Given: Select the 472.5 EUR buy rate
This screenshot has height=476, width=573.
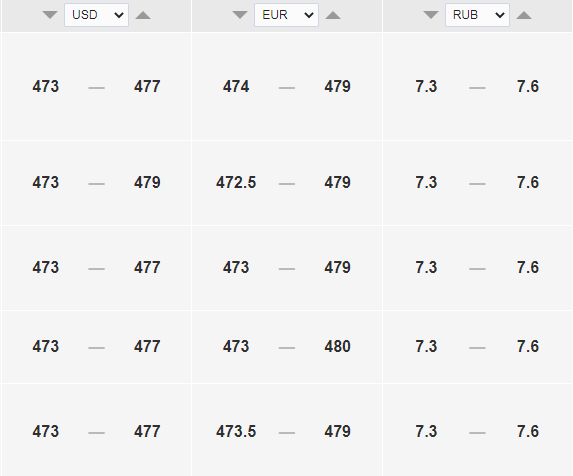Looking at the screenshot, I should [236, 182].
